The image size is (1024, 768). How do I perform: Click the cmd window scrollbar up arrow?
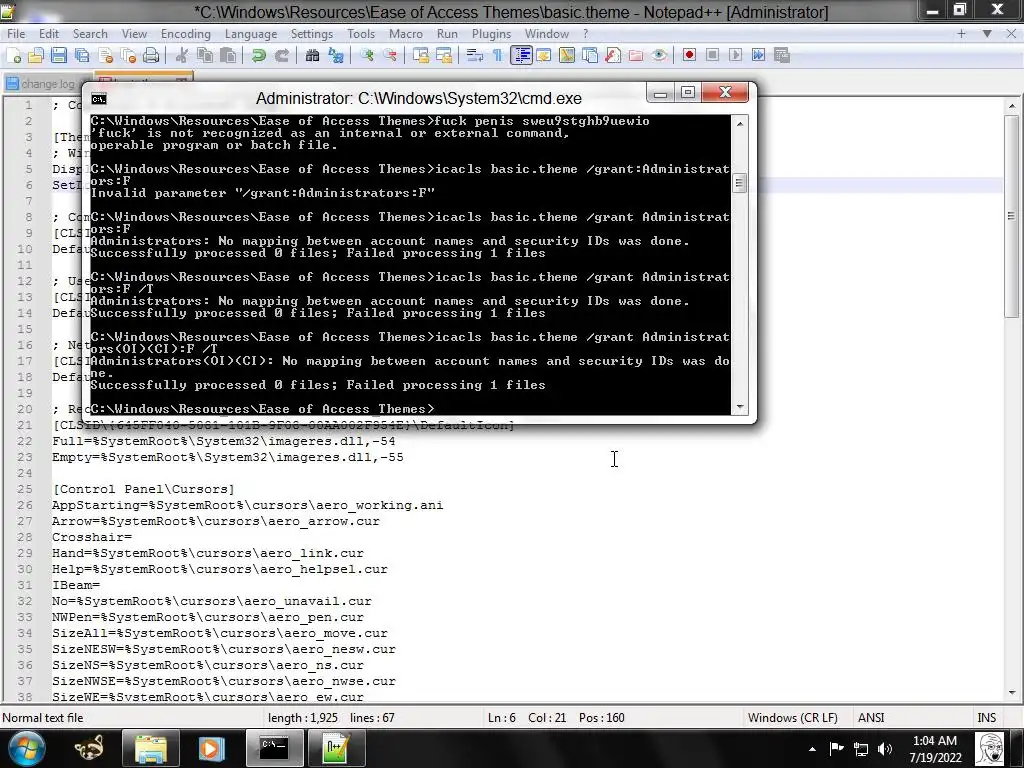pos(740,123)
